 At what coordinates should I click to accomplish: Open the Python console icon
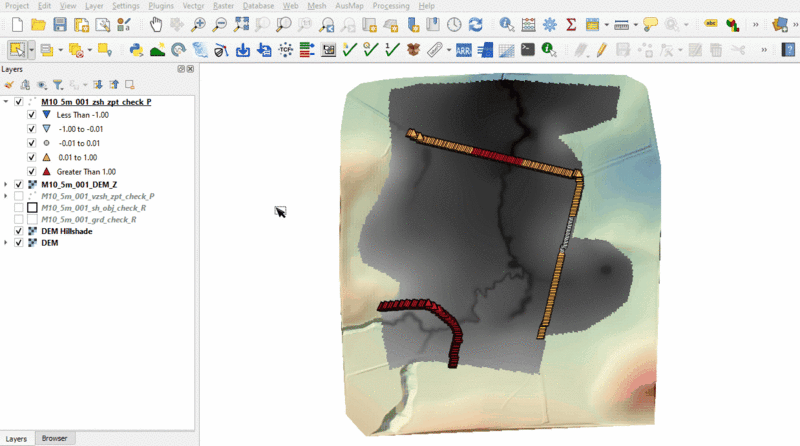[x=137, y=49]
